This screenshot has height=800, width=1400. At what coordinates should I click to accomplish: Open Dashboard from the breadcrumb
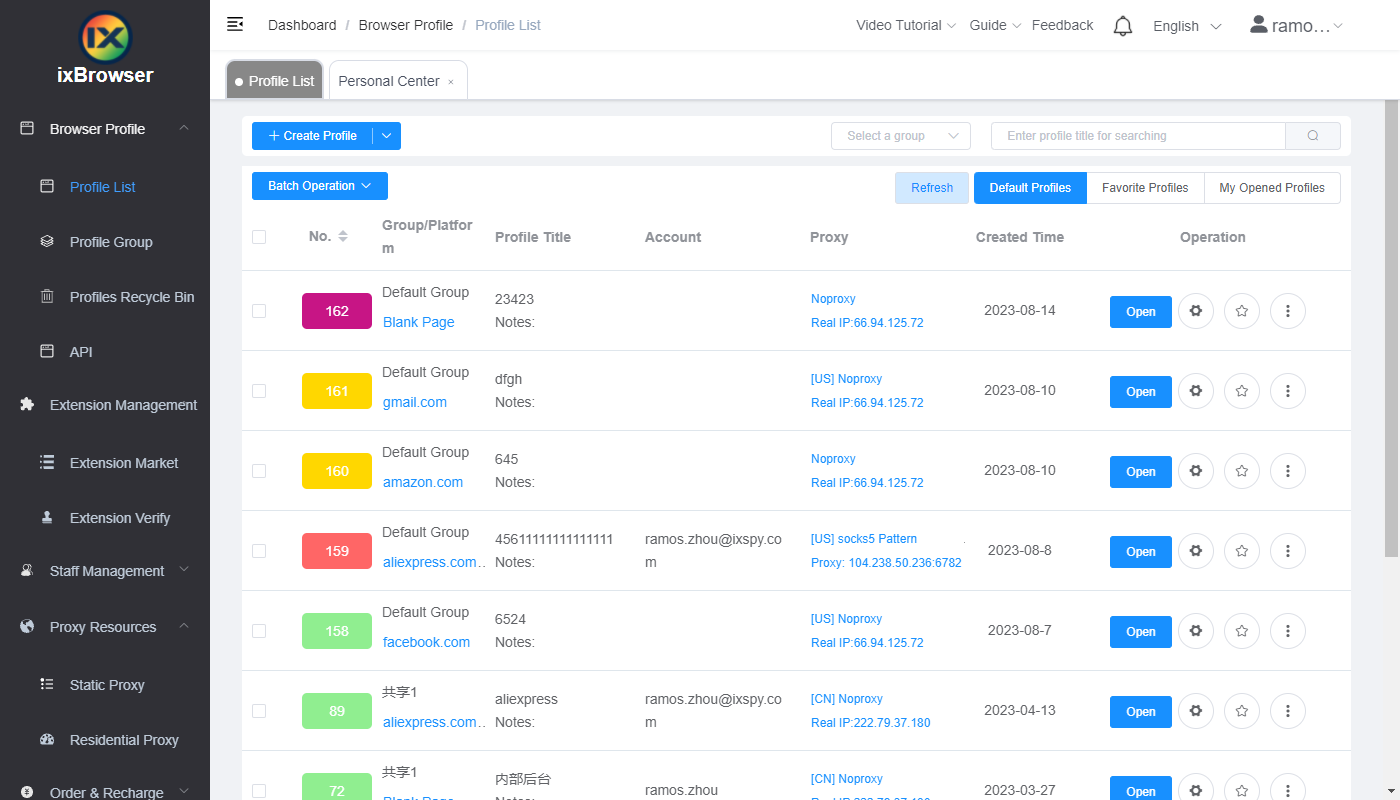click(x=301, y=24)
